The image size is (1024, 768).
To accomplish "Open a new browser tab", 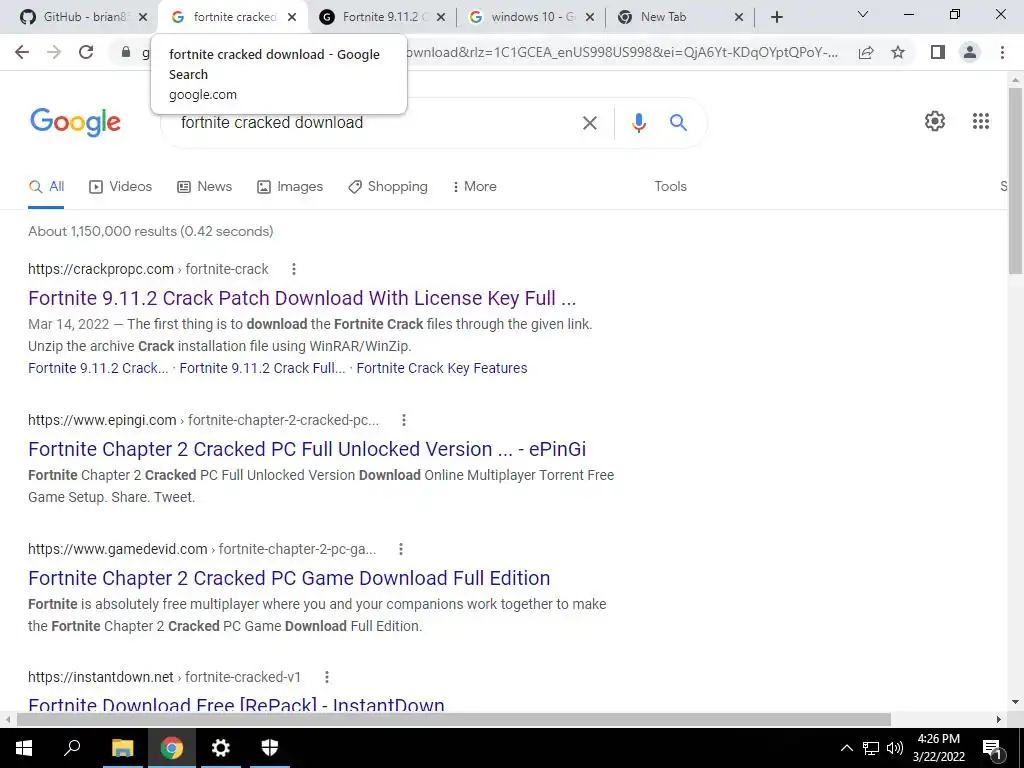I will pyautogui.click(x=776, y=18).
